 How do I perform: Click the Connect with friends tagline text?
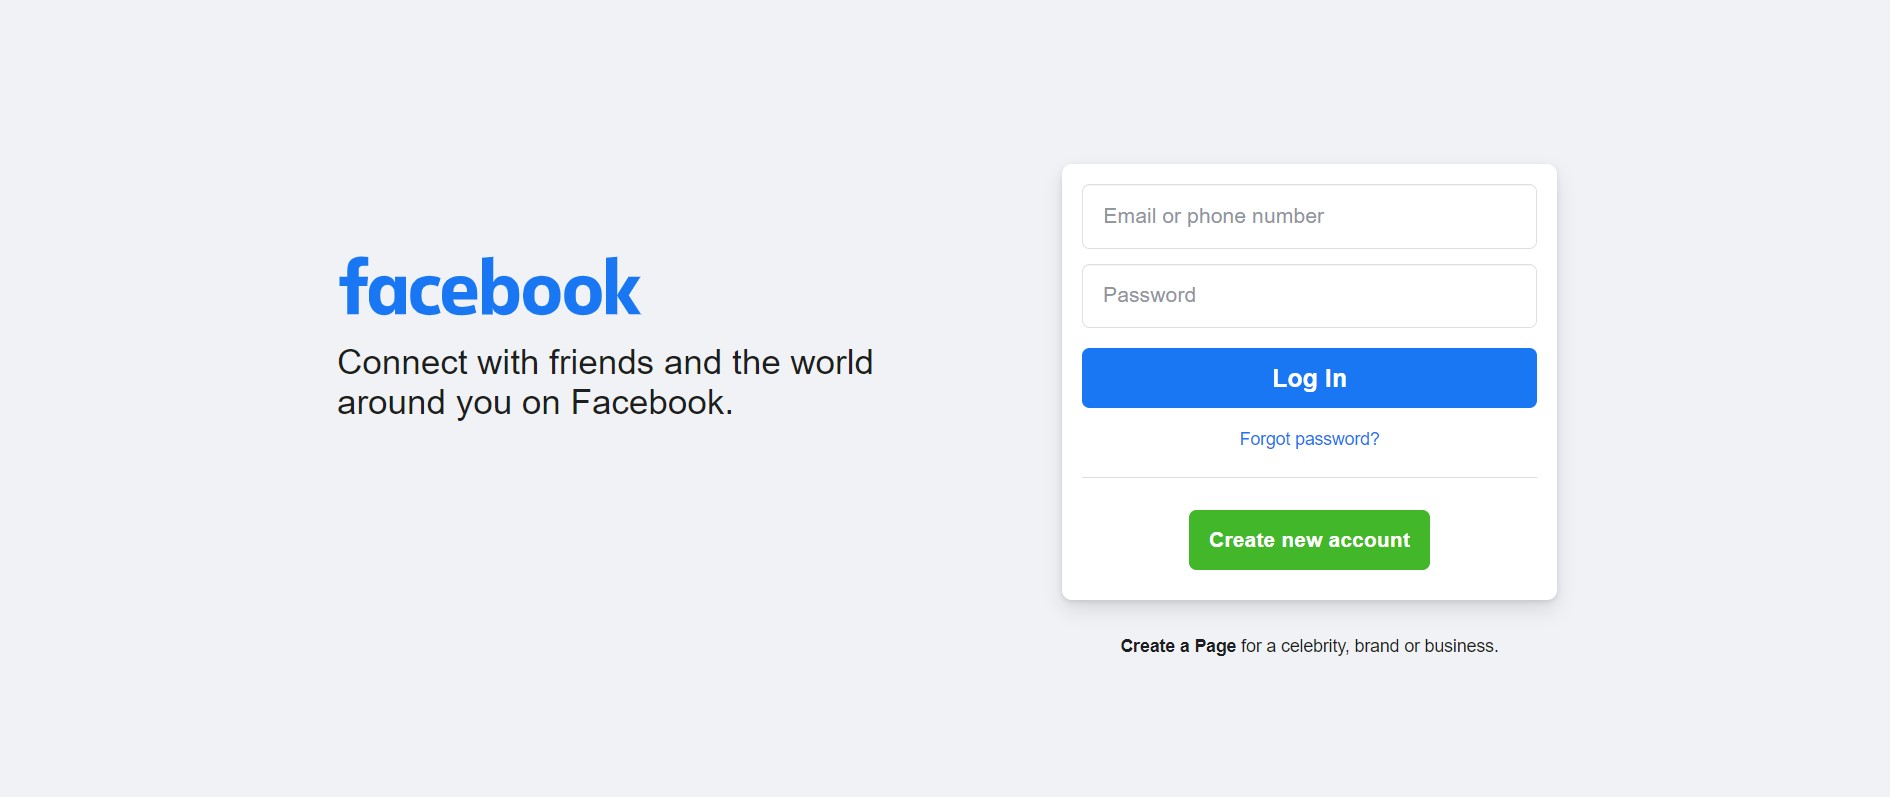605,382
